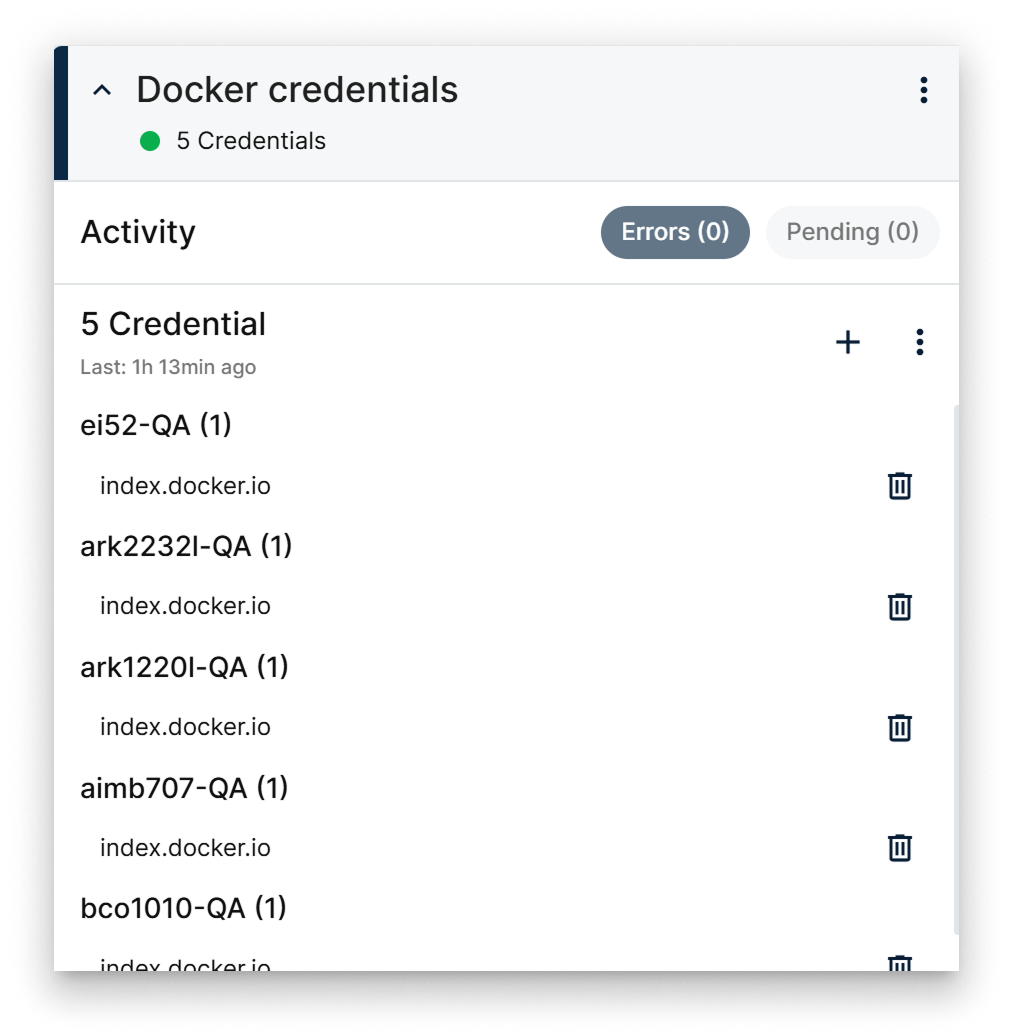Image resolution: width=1013 pixels, height=1036 pixels.
Task: Click the 5 Credential heading
Action: (x=172, y=324)
